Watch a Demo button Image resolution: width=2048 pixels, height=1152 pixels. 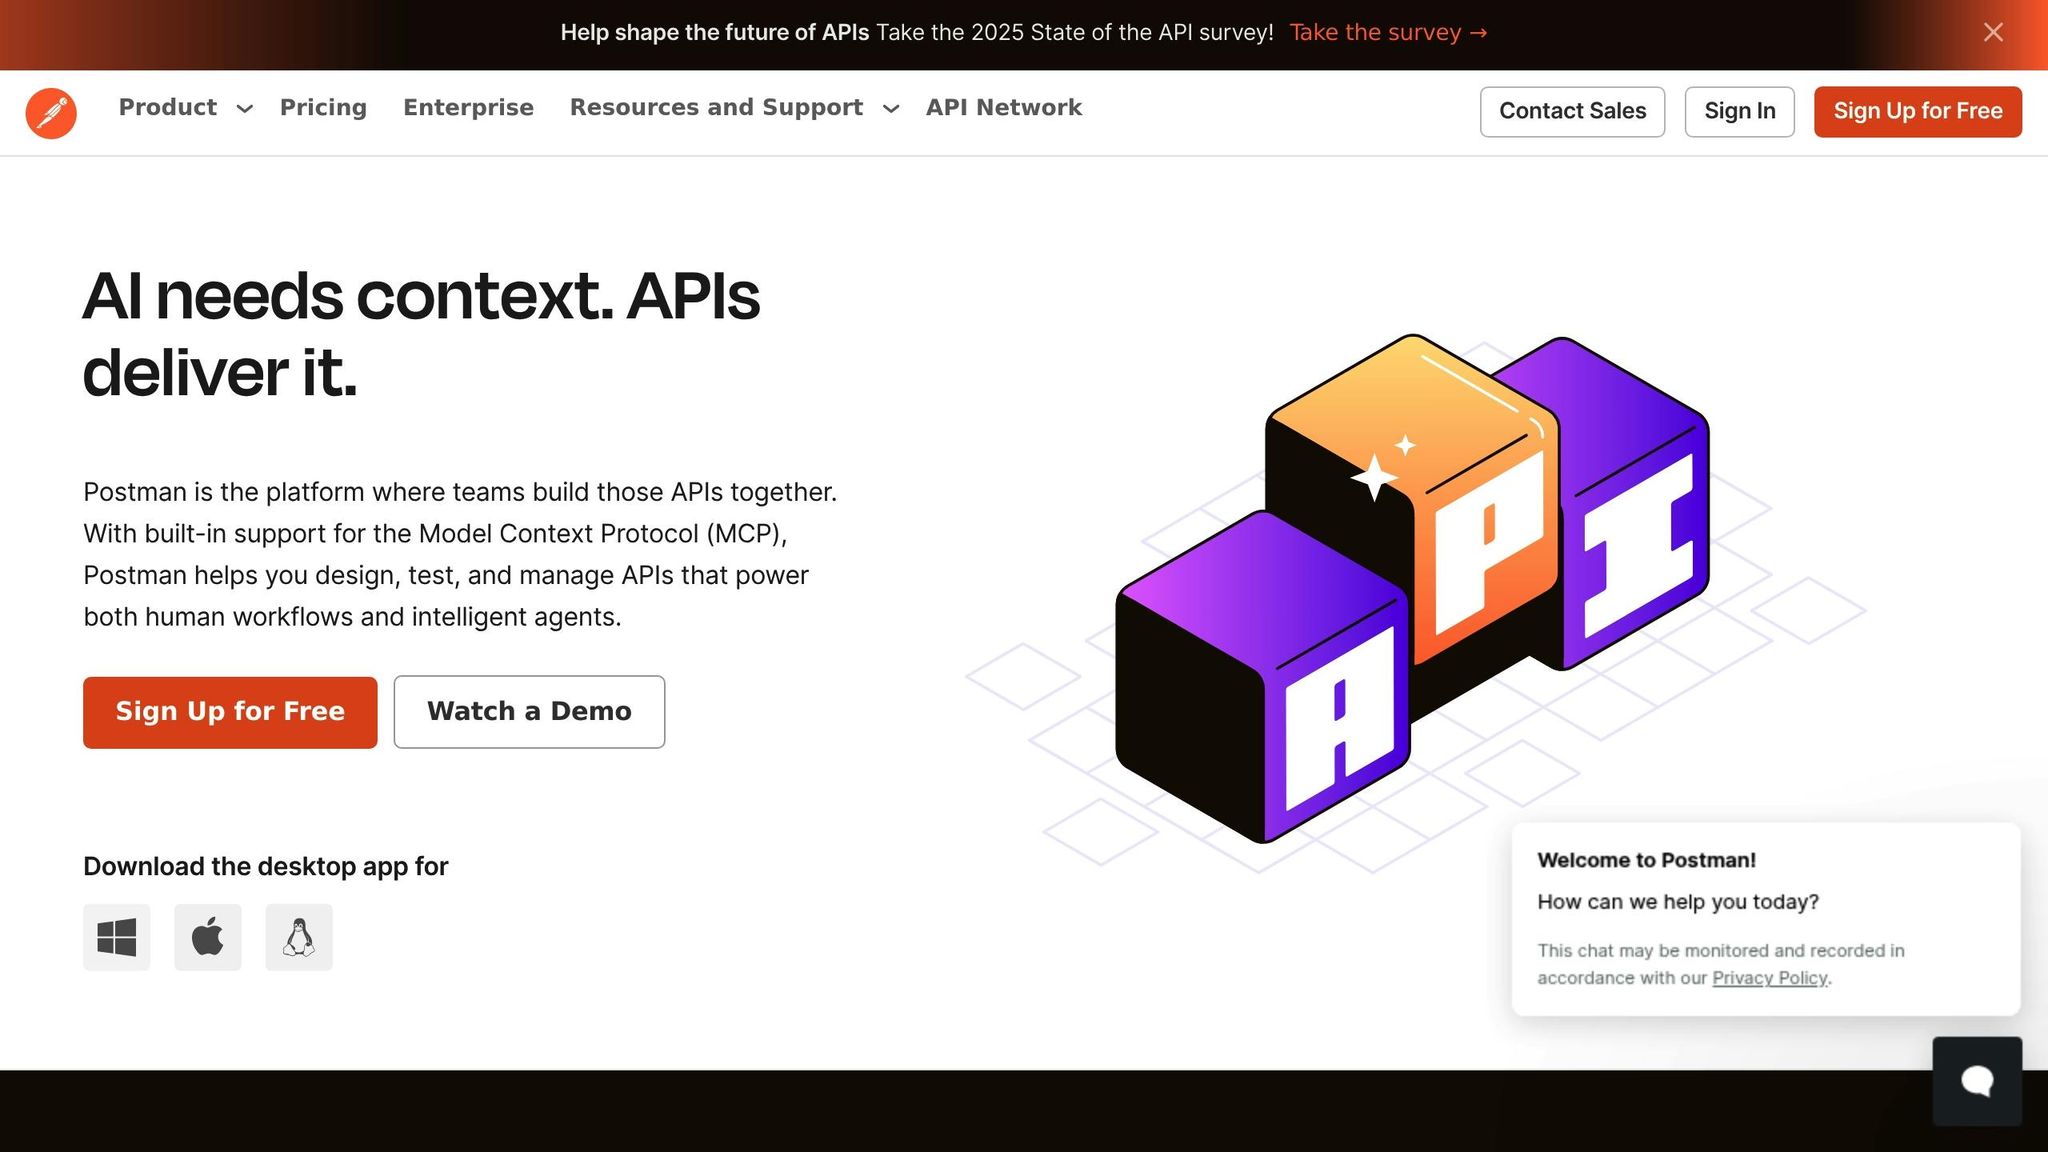(529, 712)
